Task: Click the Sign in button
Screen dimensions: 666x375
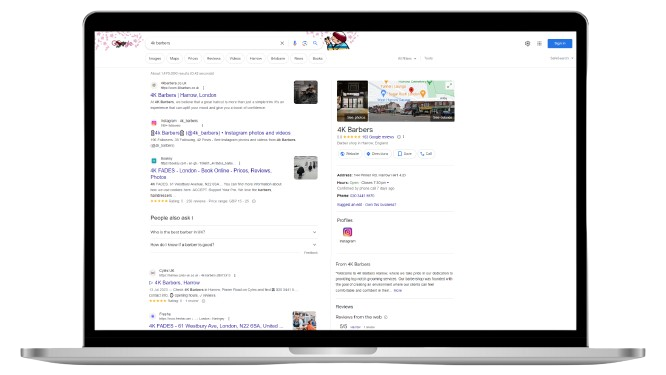Action: pos(559,43)
